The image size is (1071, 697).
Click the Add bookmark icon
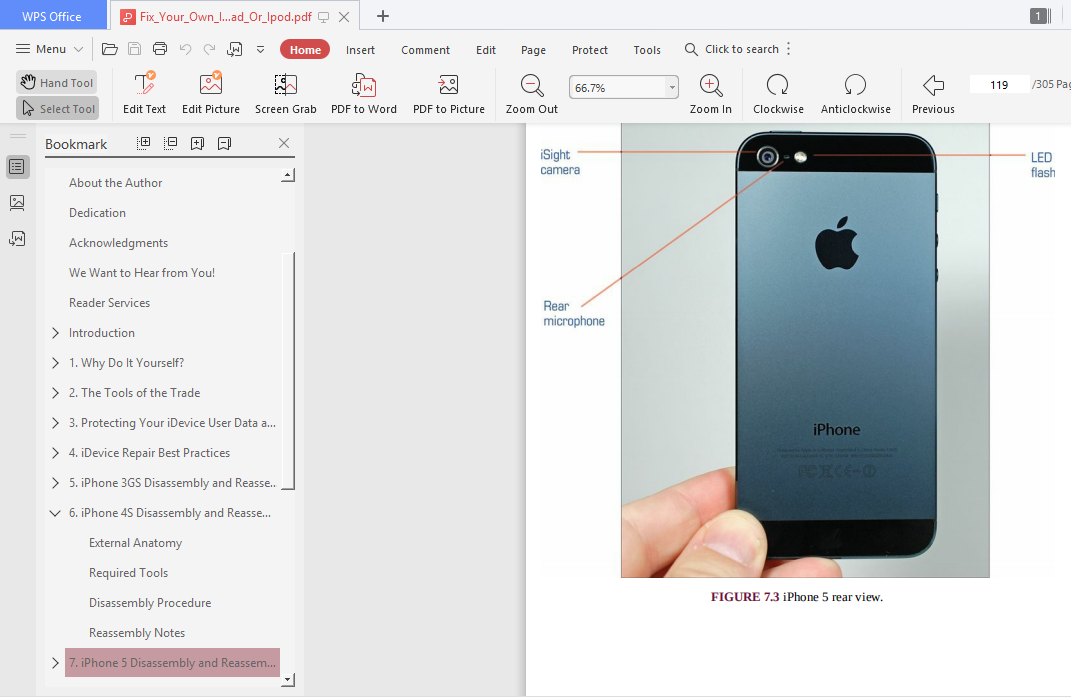pyautogui.click(x=197, y=143)
